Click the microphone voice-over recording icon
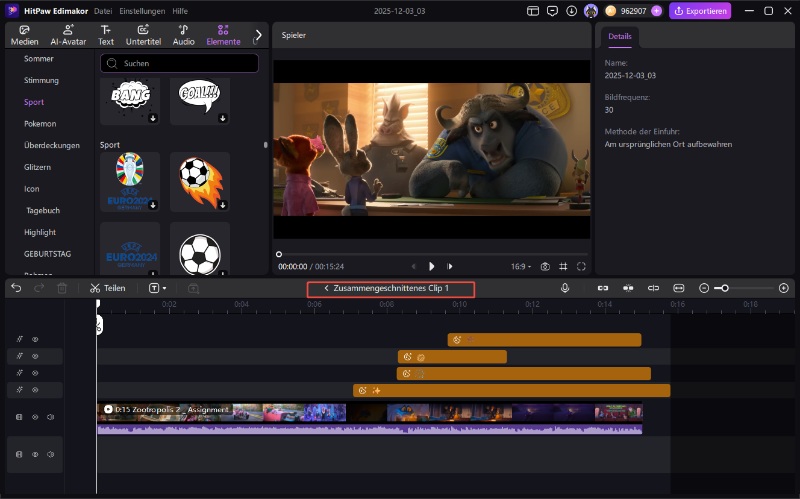Viewport: 800px width, 499px height. [565, 288]
